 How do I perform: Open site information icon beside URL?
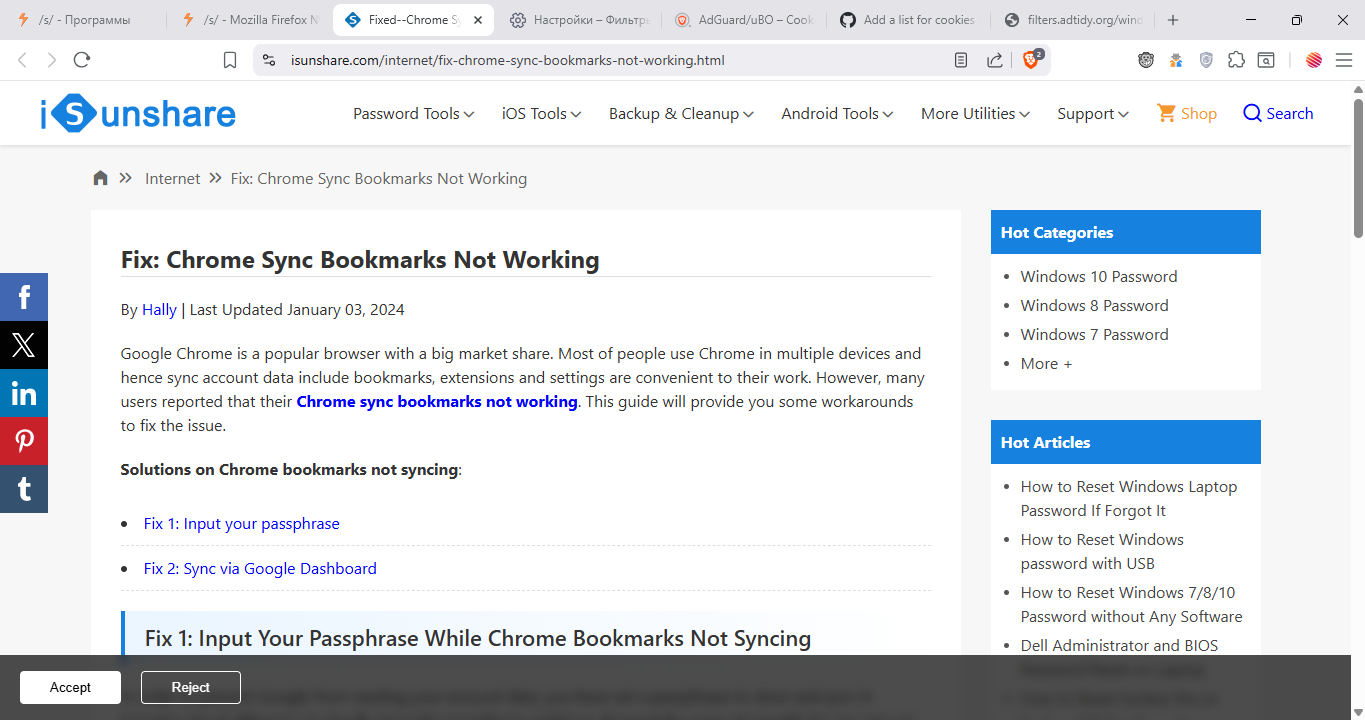[268, 60]
